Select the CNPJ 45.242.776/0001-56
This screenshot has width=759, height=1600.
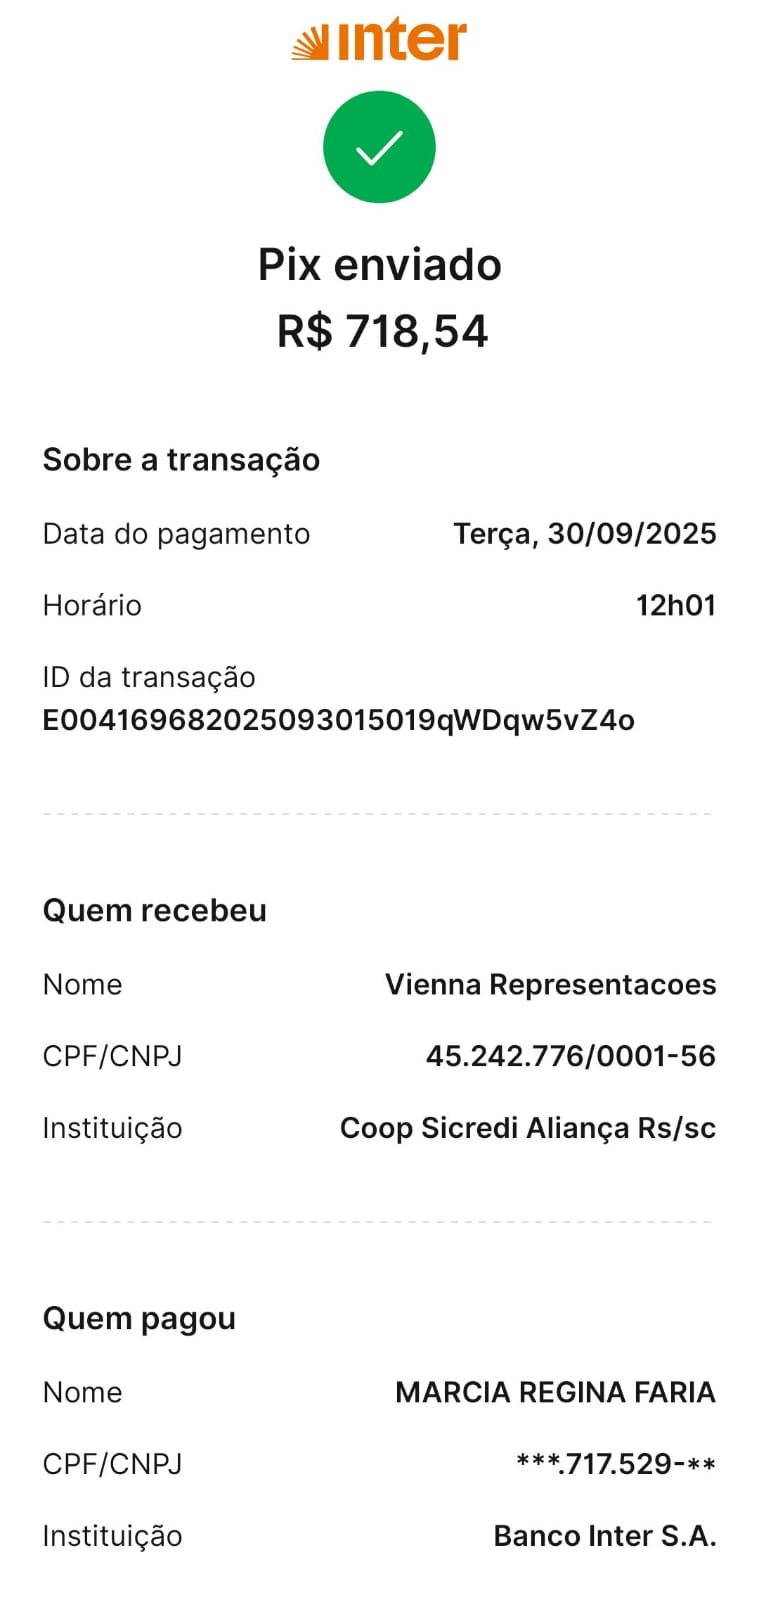[x=571, y=1056]
